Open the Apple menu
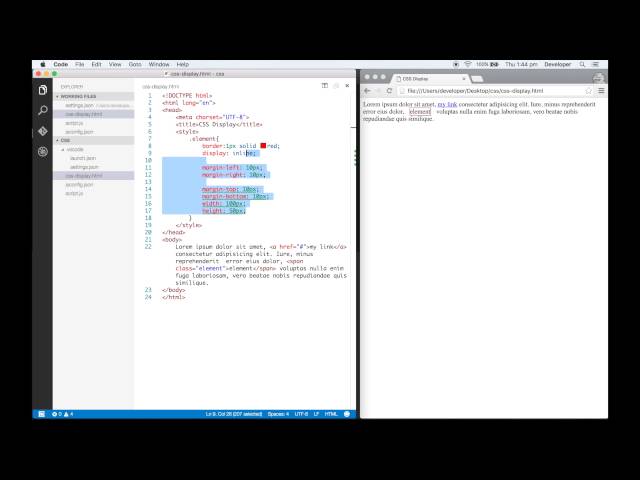 pos(42,64)
